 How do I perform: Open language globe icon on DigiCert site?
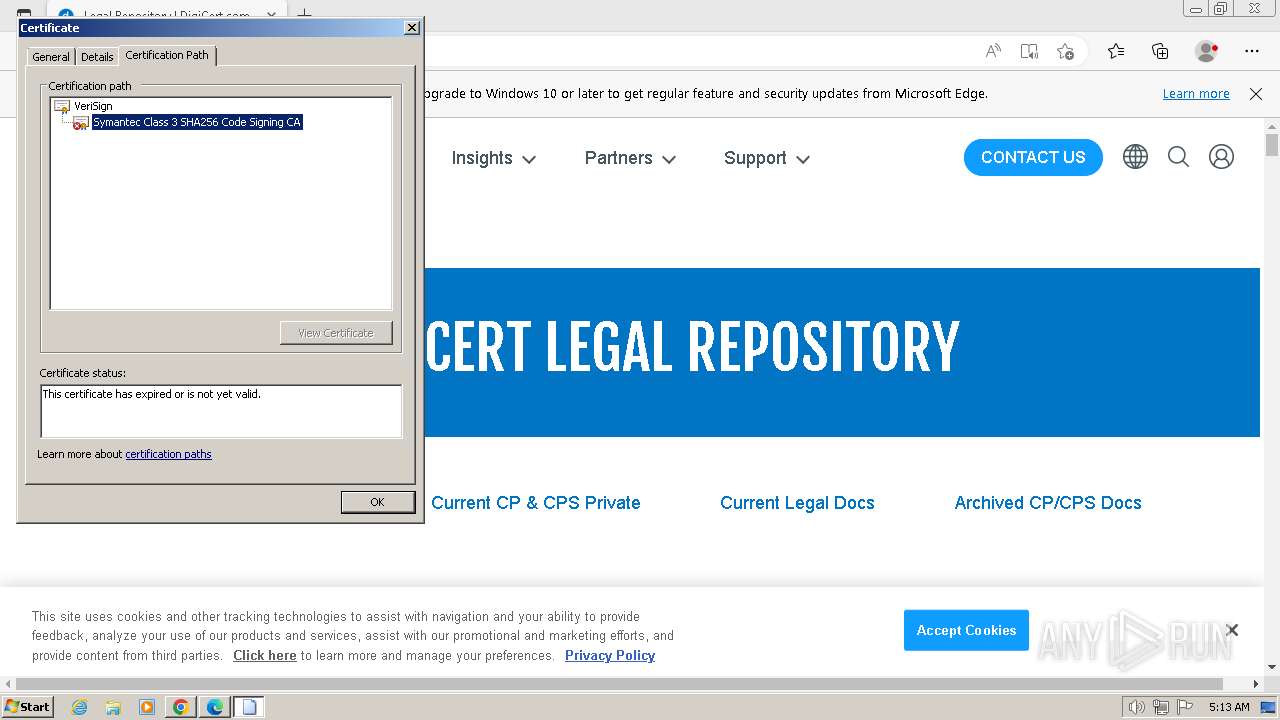(1135, 157)
